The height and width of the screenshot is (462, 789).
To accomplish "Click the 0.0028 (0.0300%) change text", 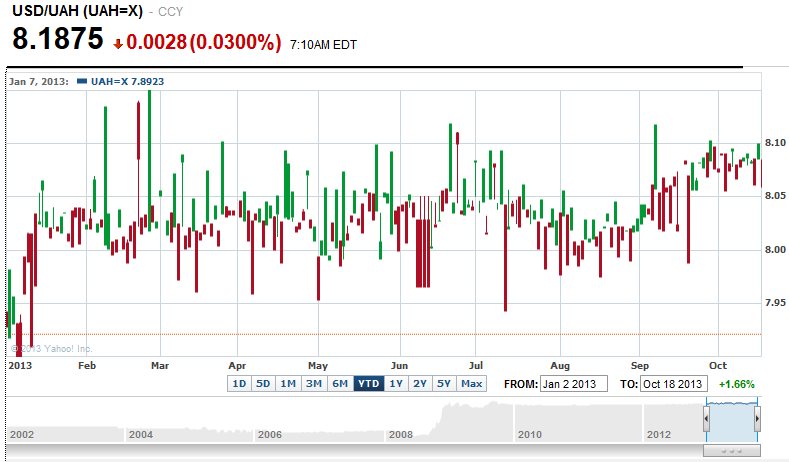I will 204,42.
